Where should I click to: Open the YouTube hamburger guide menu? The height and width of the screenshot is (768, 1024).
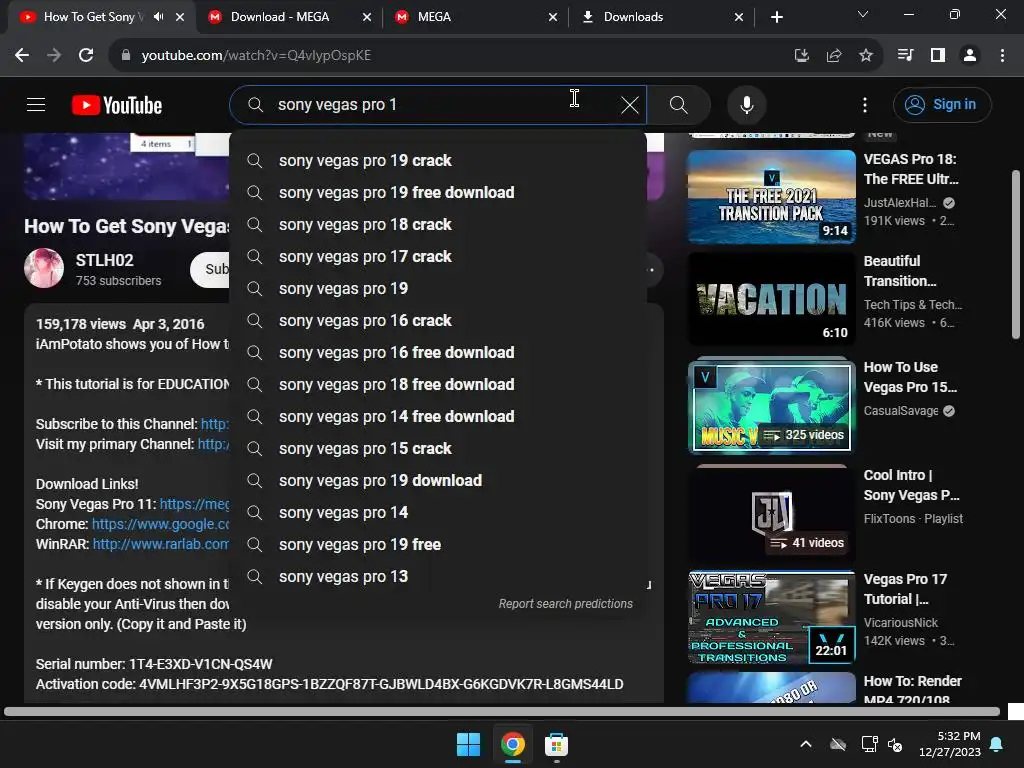point(36,104)
